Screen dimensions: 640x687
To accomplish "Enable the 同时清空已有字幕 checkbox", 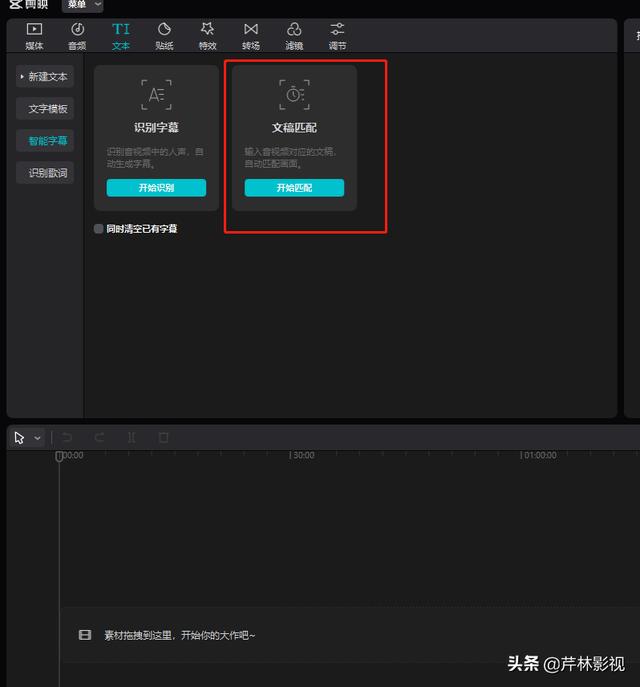I will [x=99, y=228].
